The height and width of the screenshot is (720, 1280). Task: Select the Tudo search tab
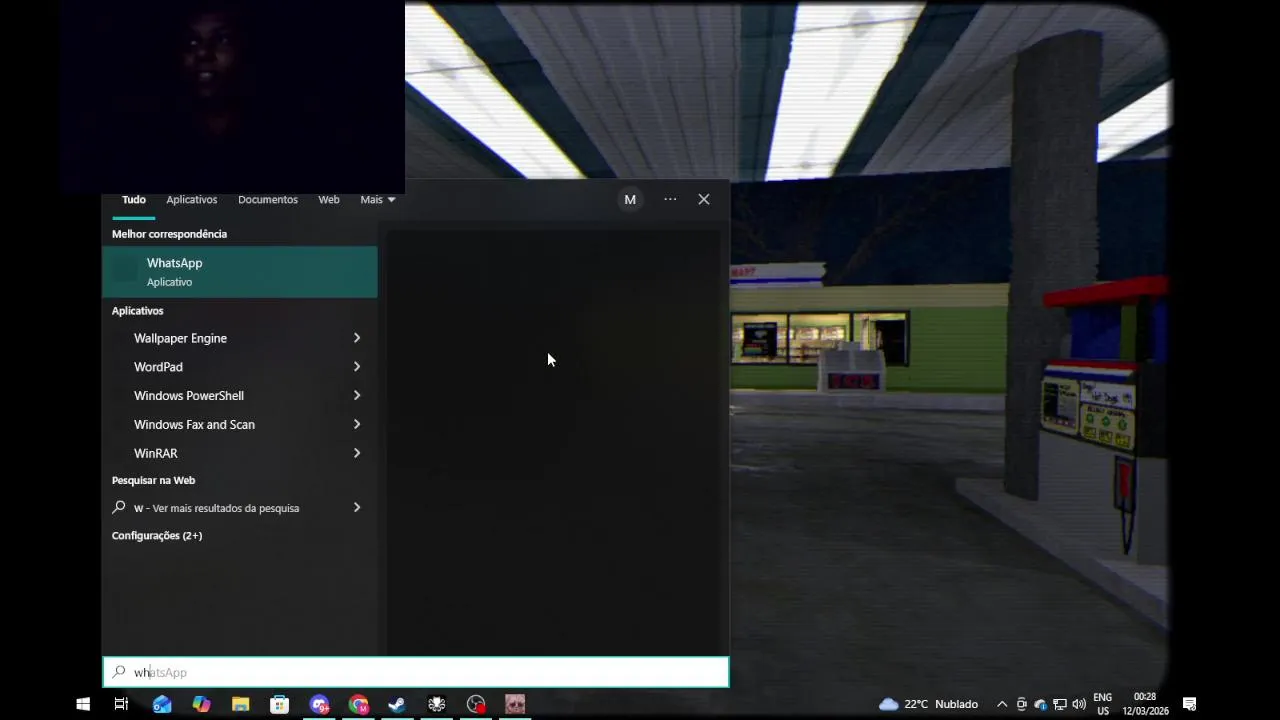pos(134,200)
